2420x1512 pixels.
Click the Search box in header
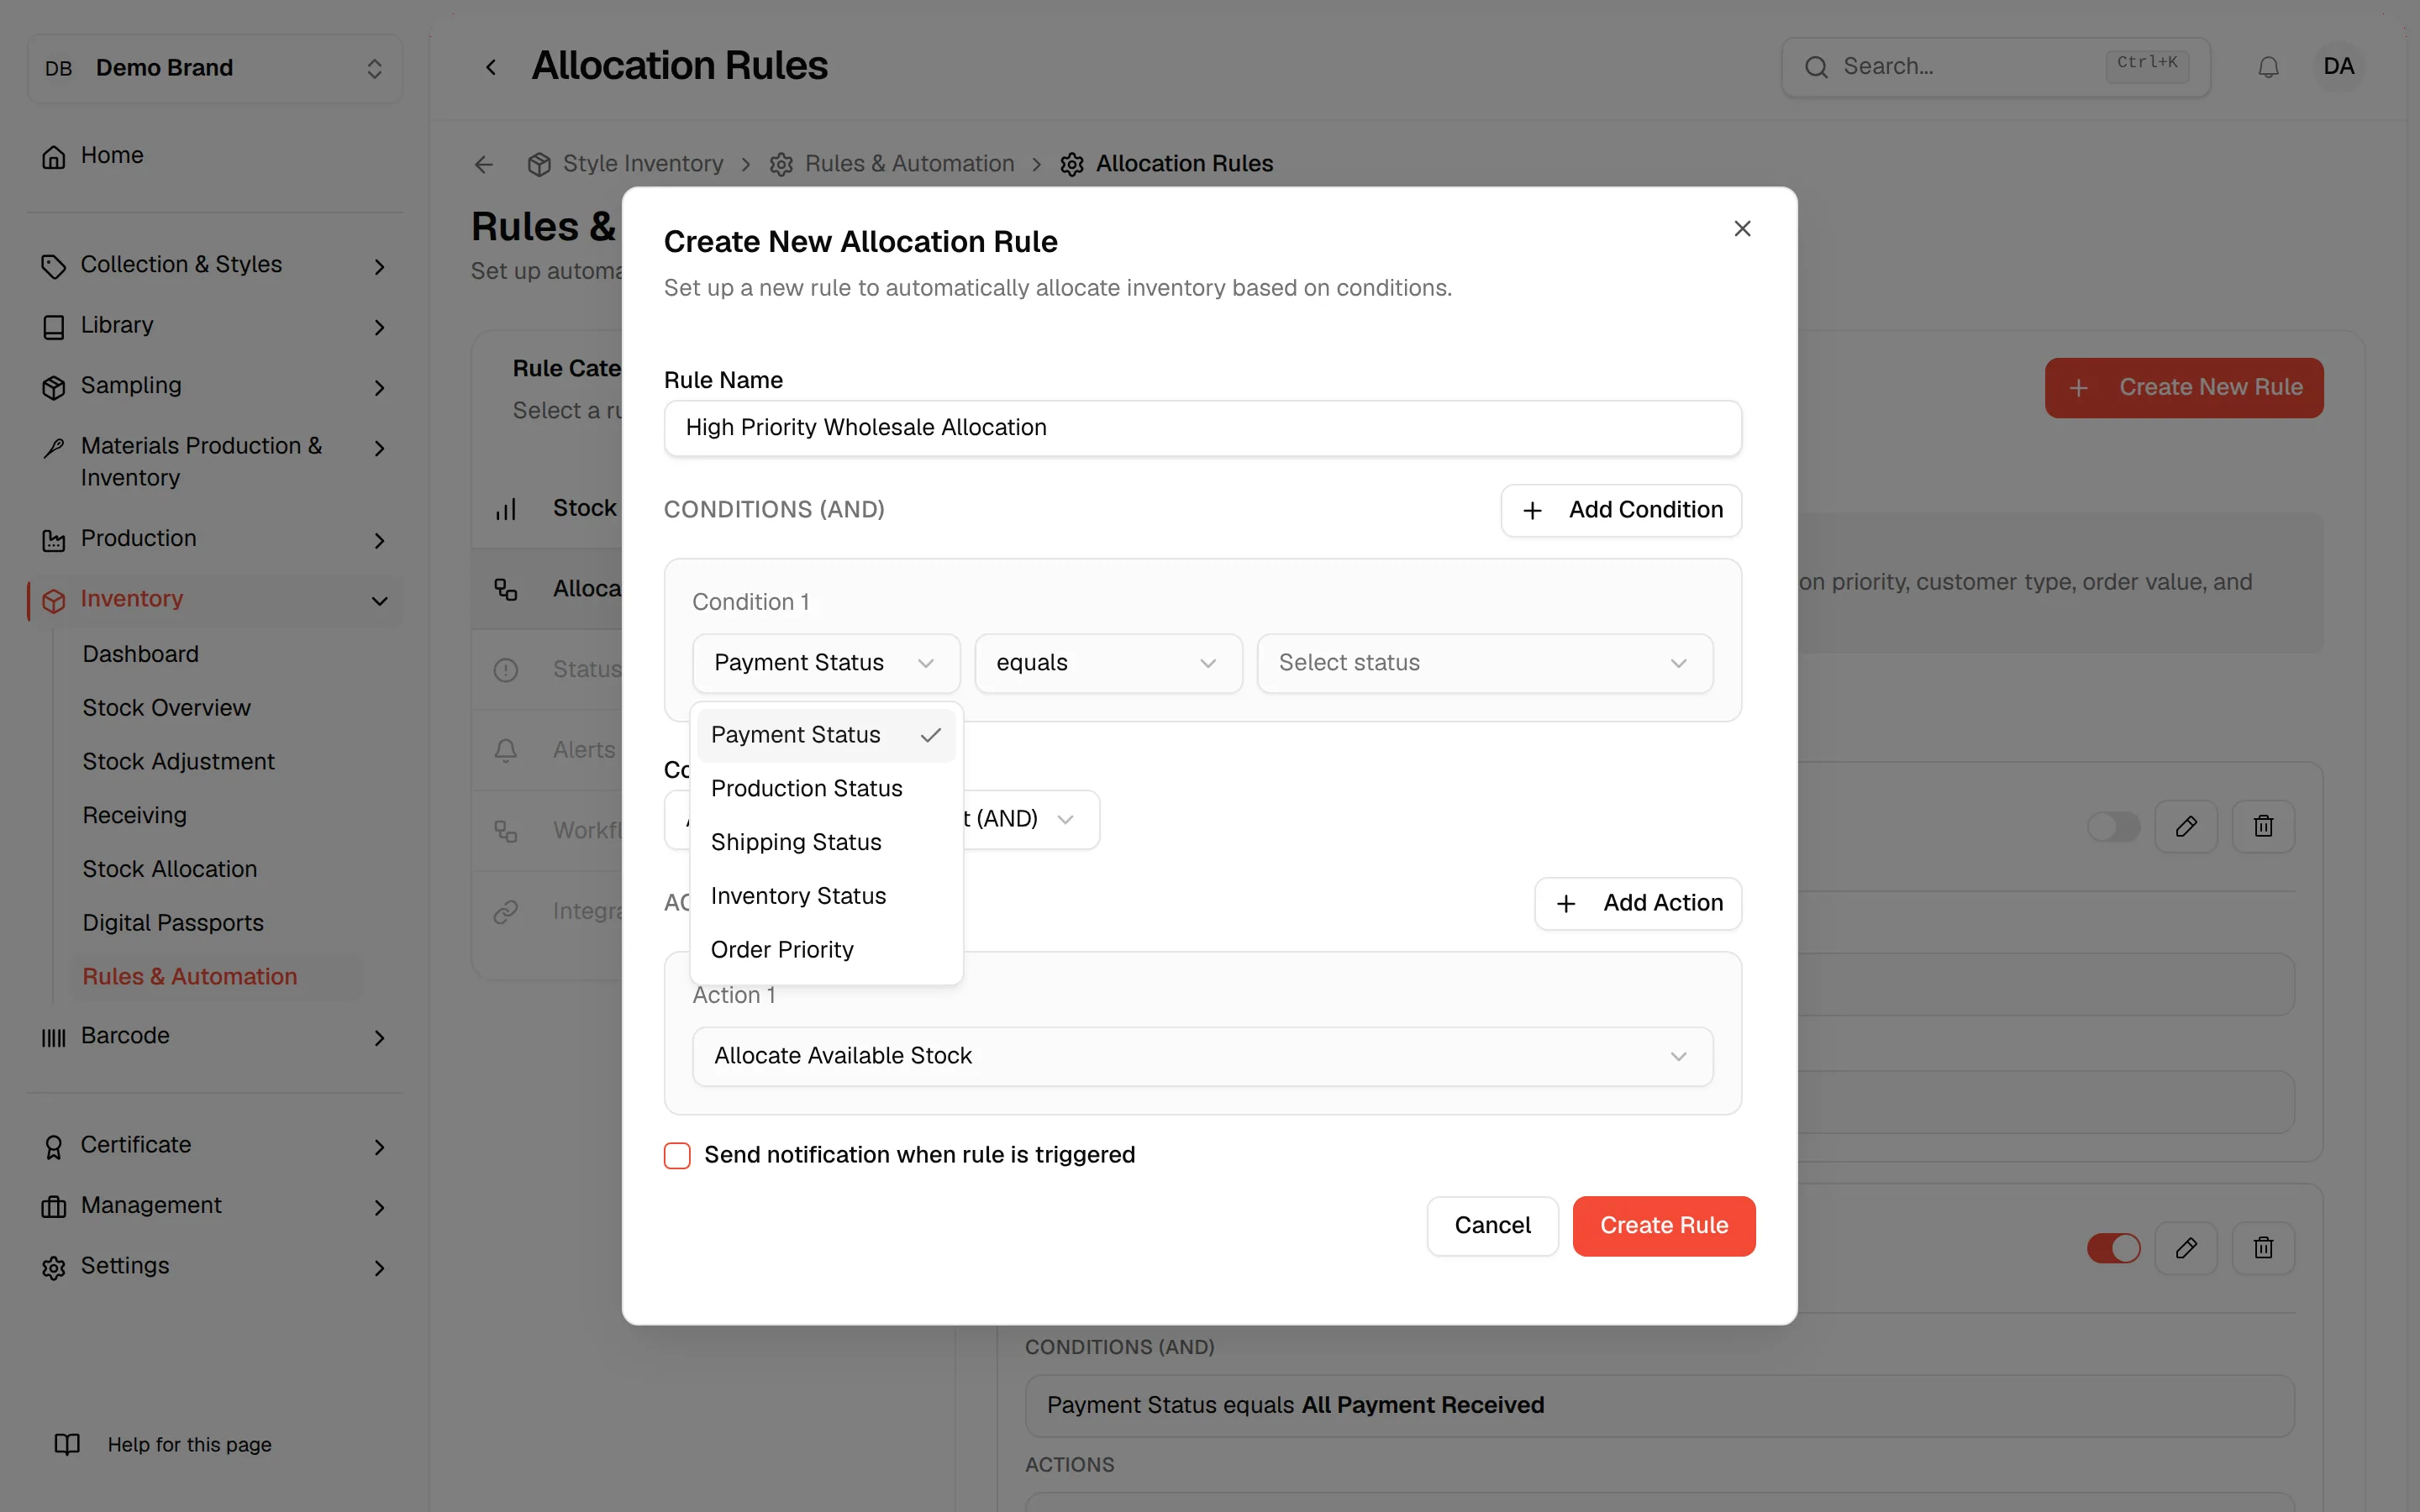pyautogui.click(x=1995, y=67)
